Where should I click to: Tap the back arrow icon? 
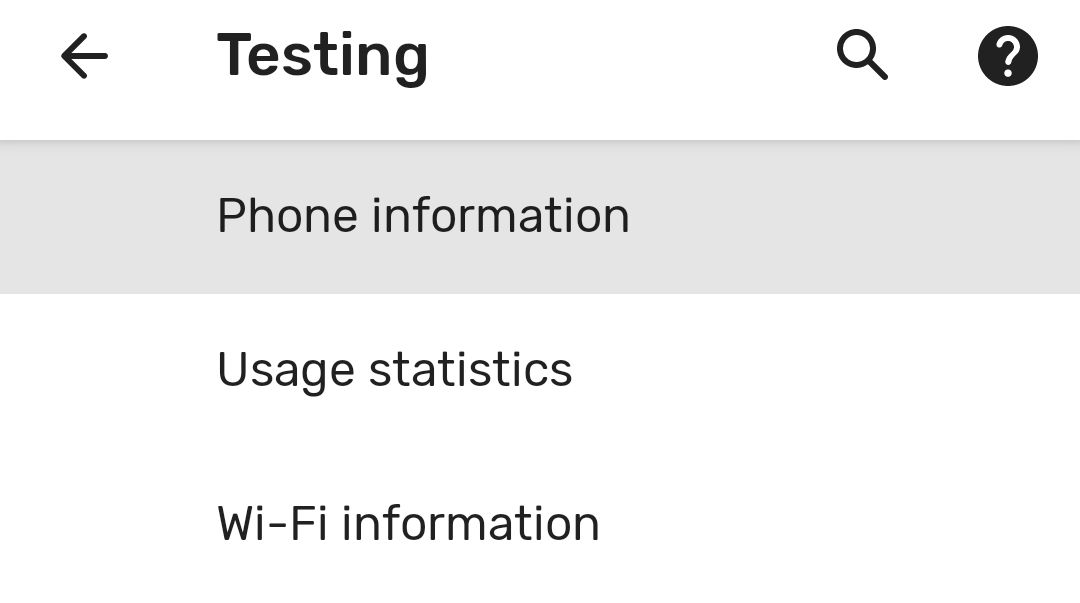pos(84,57)
